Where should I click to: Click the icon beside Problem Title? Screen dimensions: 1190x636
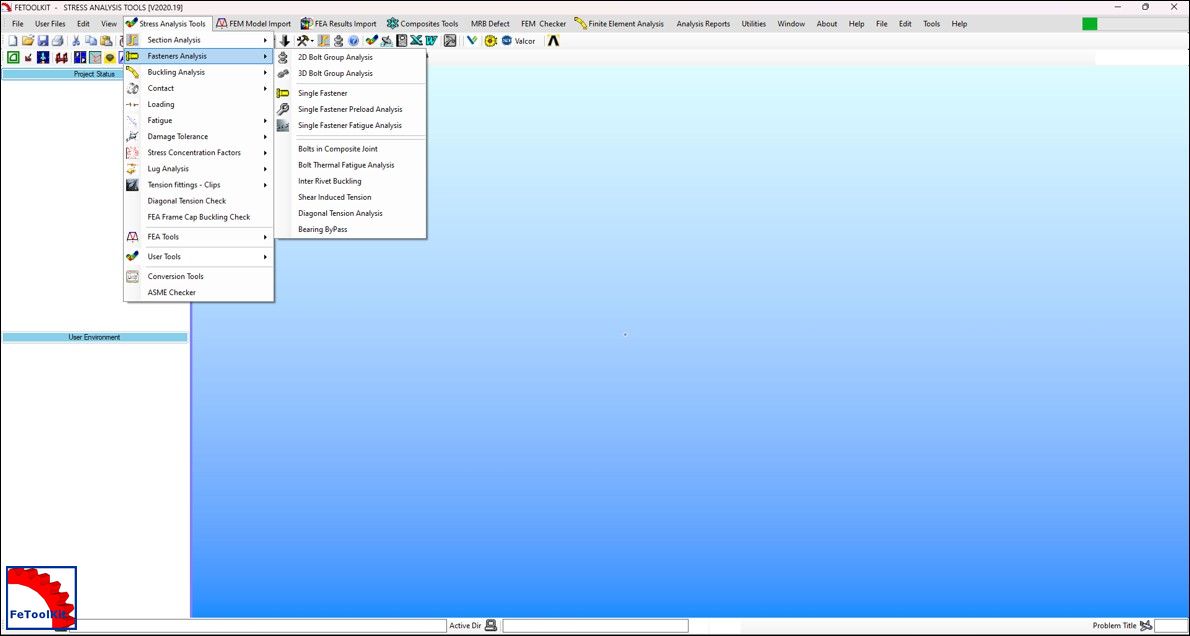(1146, 625)
